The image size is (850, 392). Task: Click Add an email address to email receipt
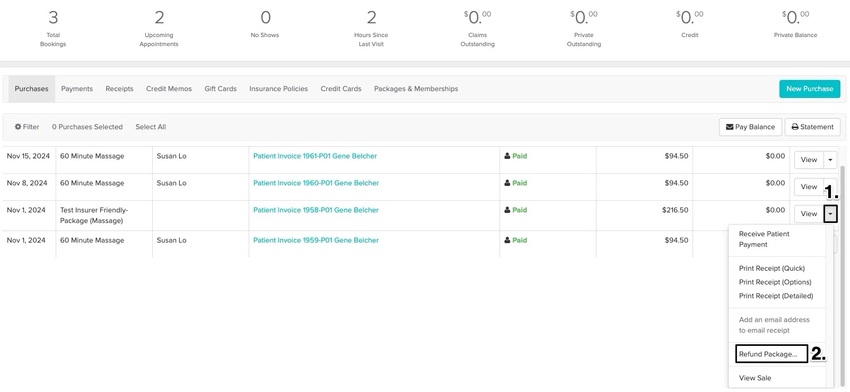pyautogui.click(x=774, y=325)
